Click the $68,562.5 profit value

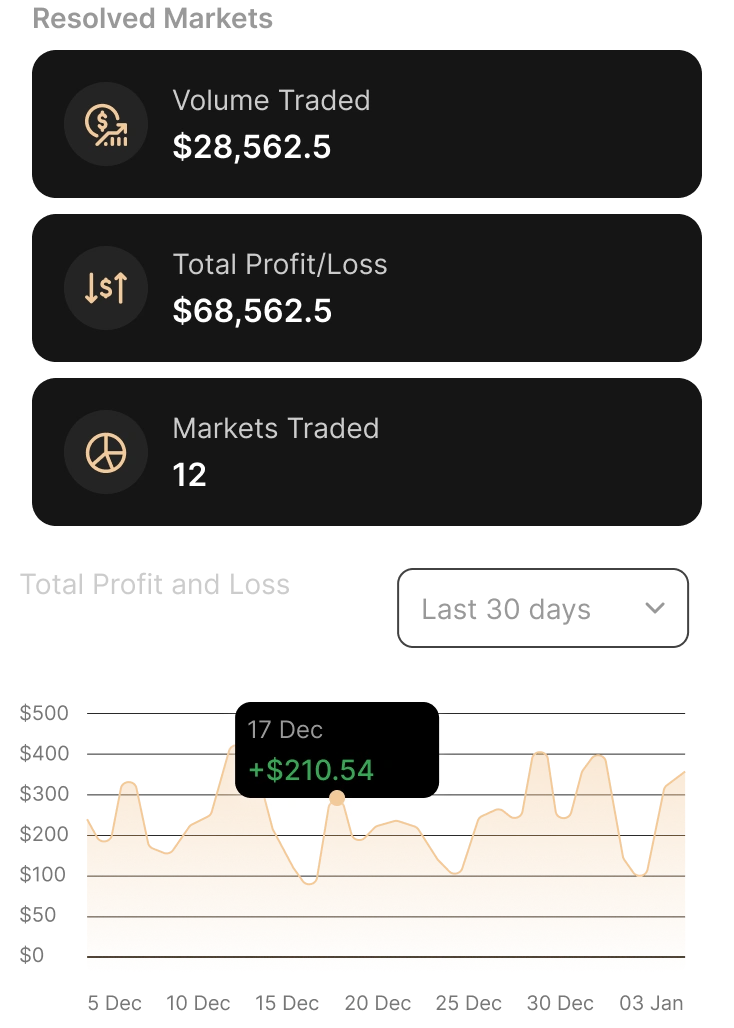click(252, 311)
